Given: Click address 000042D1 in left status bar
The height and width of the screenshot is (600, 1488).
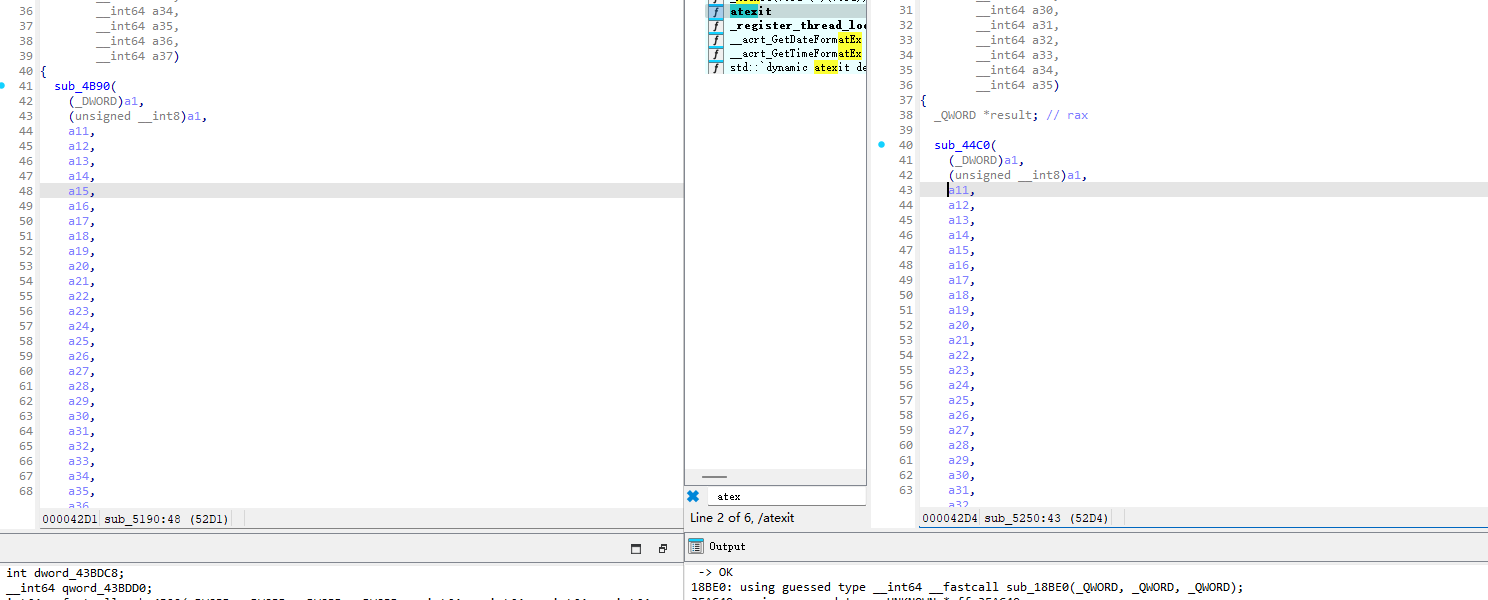Looking at the screenshot, I should click(x=70, y=519).
